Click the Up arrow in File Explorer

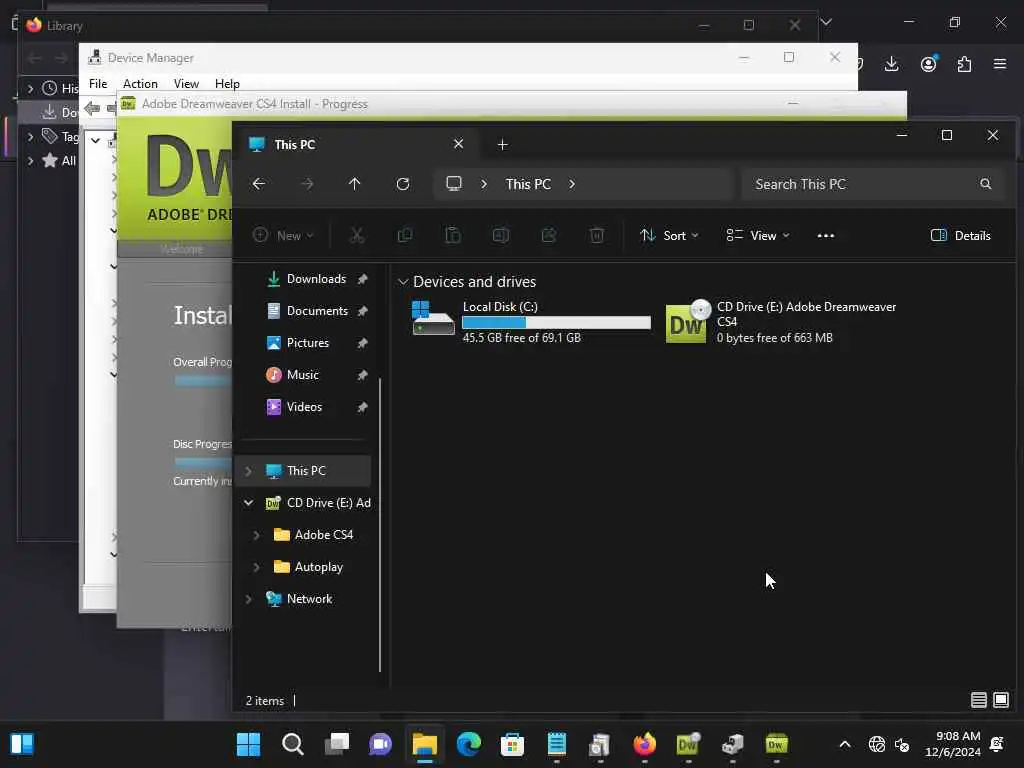point(355,184)
